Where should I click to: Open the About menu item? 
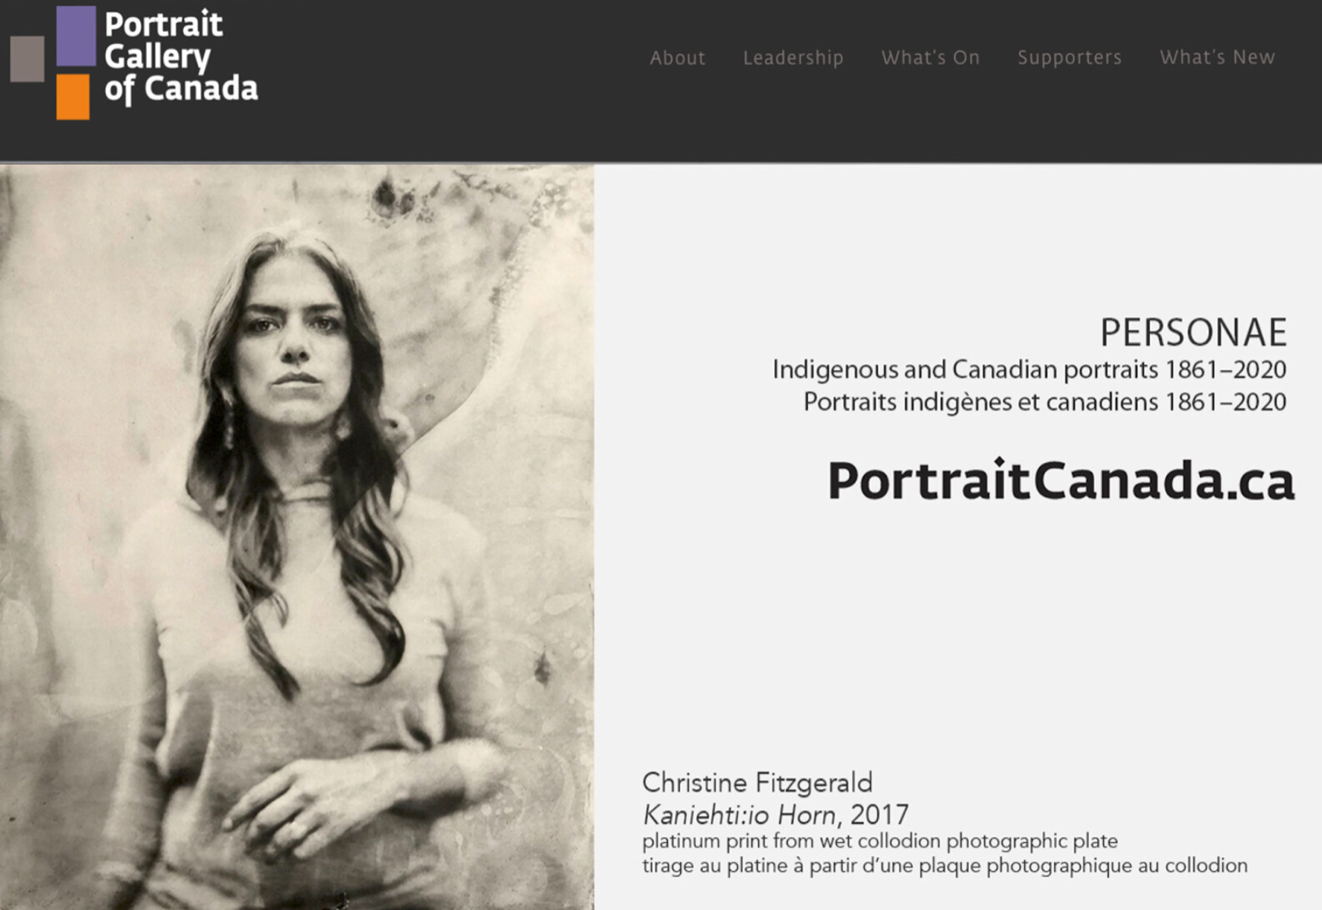click(x=677, y=58)
